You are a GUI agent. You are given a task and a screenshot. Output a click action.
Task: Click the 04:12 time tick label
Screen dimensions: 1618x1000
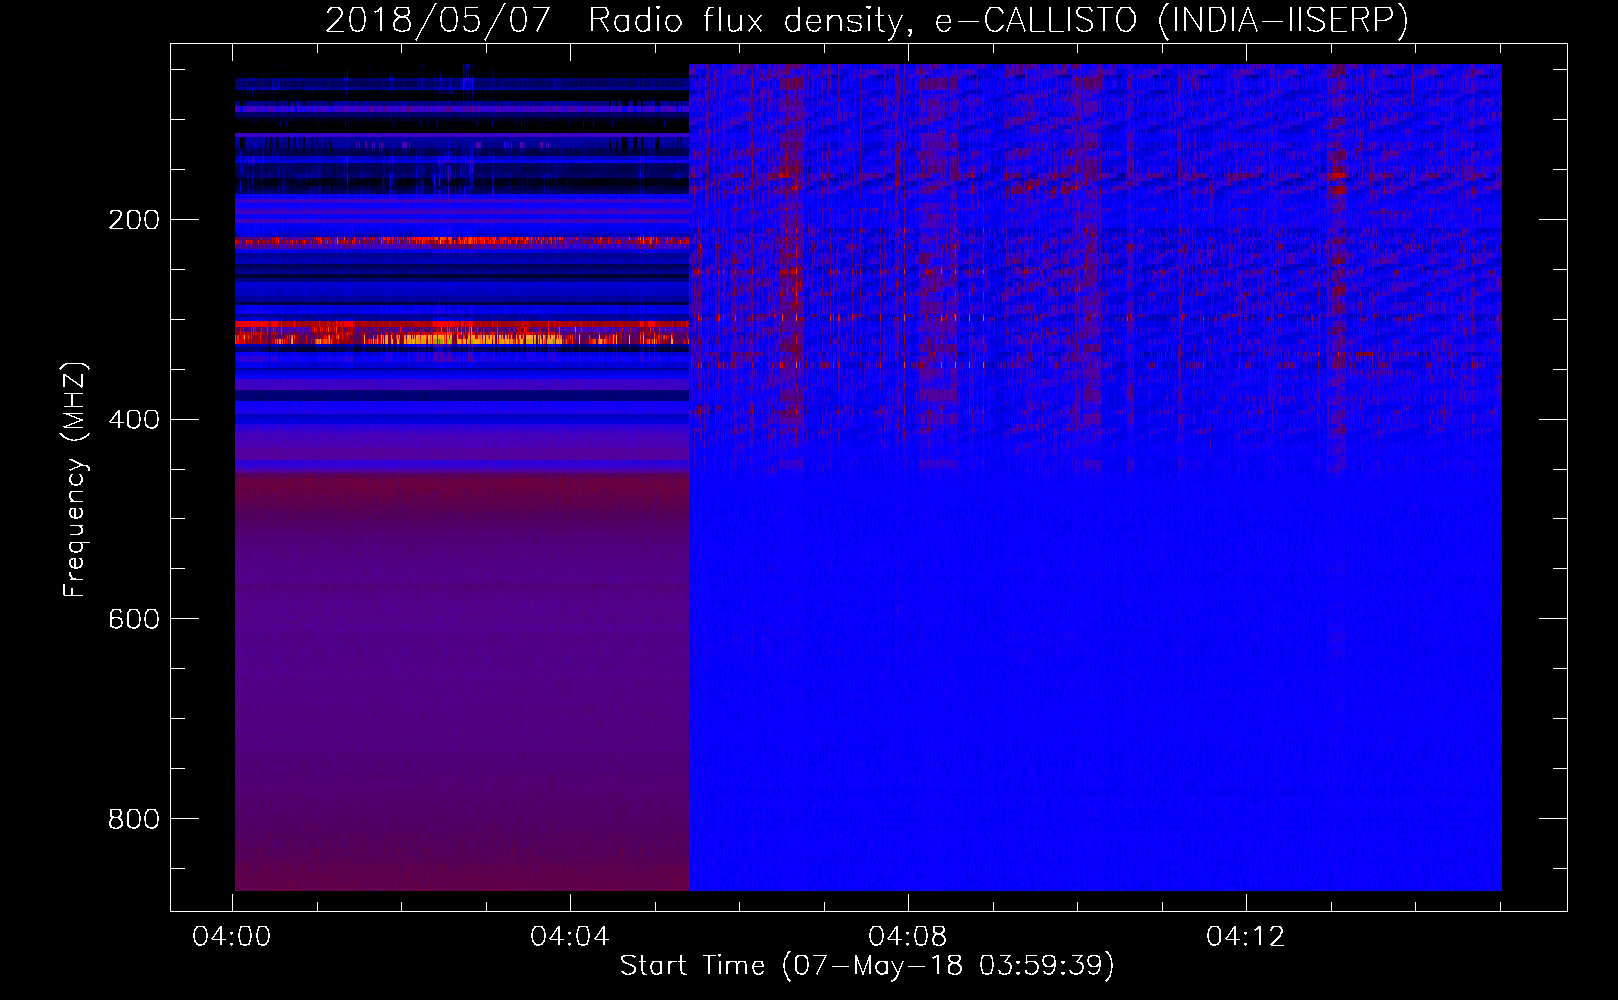(x=1245, y=937)
